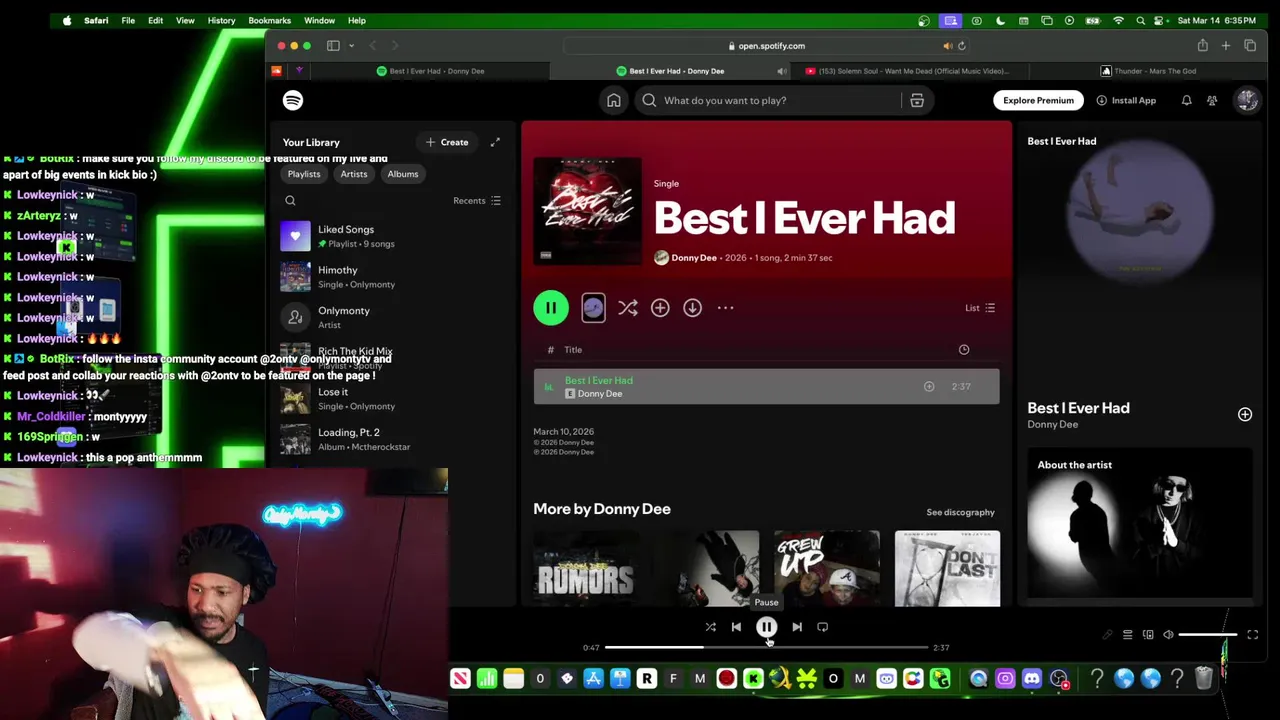Switch to Thunder - Mars The God tab
The height and width of the screenshot is (720, 1280).
coord(1148,71)
